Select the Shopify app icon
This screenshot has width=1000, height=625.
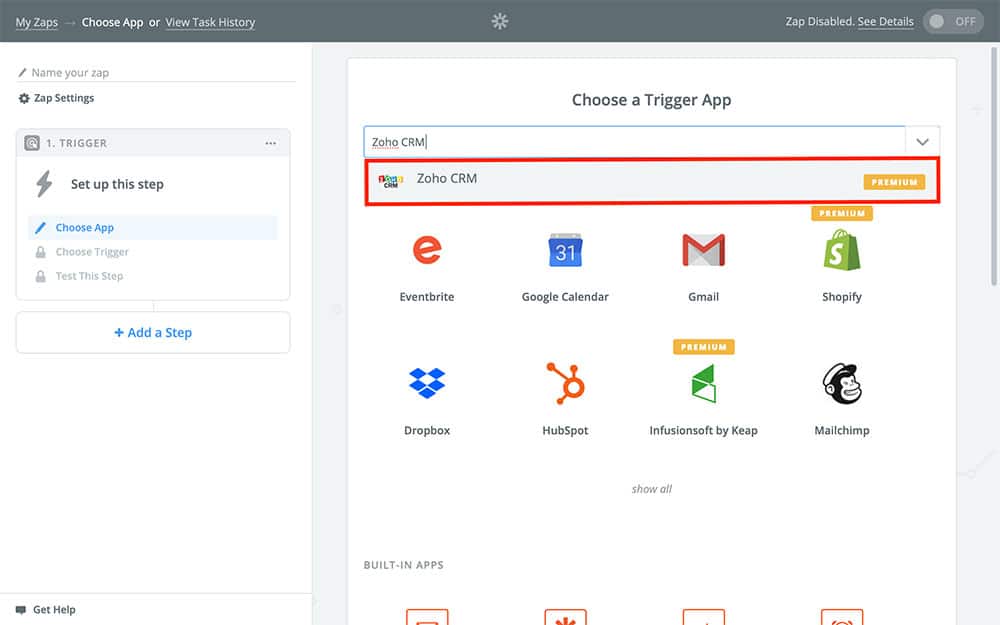pyautogui.click(x=841, y=250)
